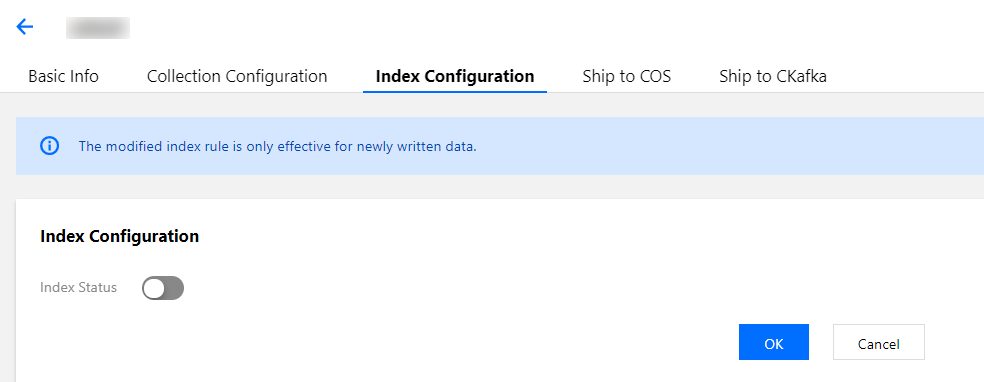Click the Cancel button
Image resolution: width=984 pixels, height=382 pixels.
879,342
